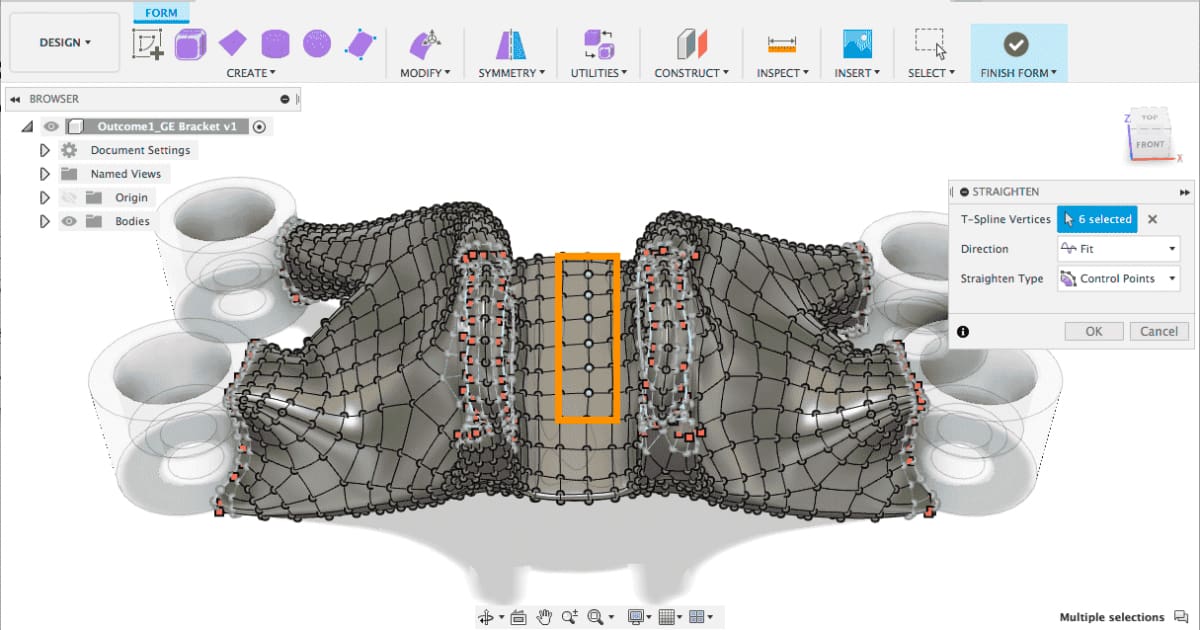Click the Mirror symmetry icon

(x=511, y=44)
